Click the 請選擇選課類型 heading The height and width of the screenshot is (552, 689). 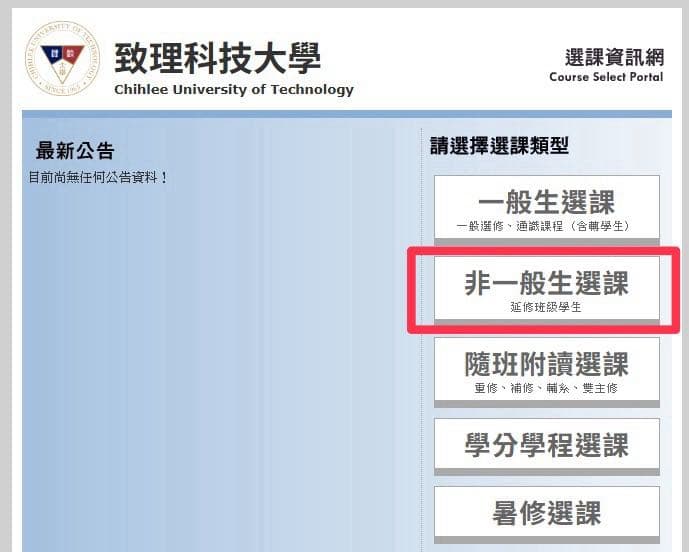coord(499,146)
